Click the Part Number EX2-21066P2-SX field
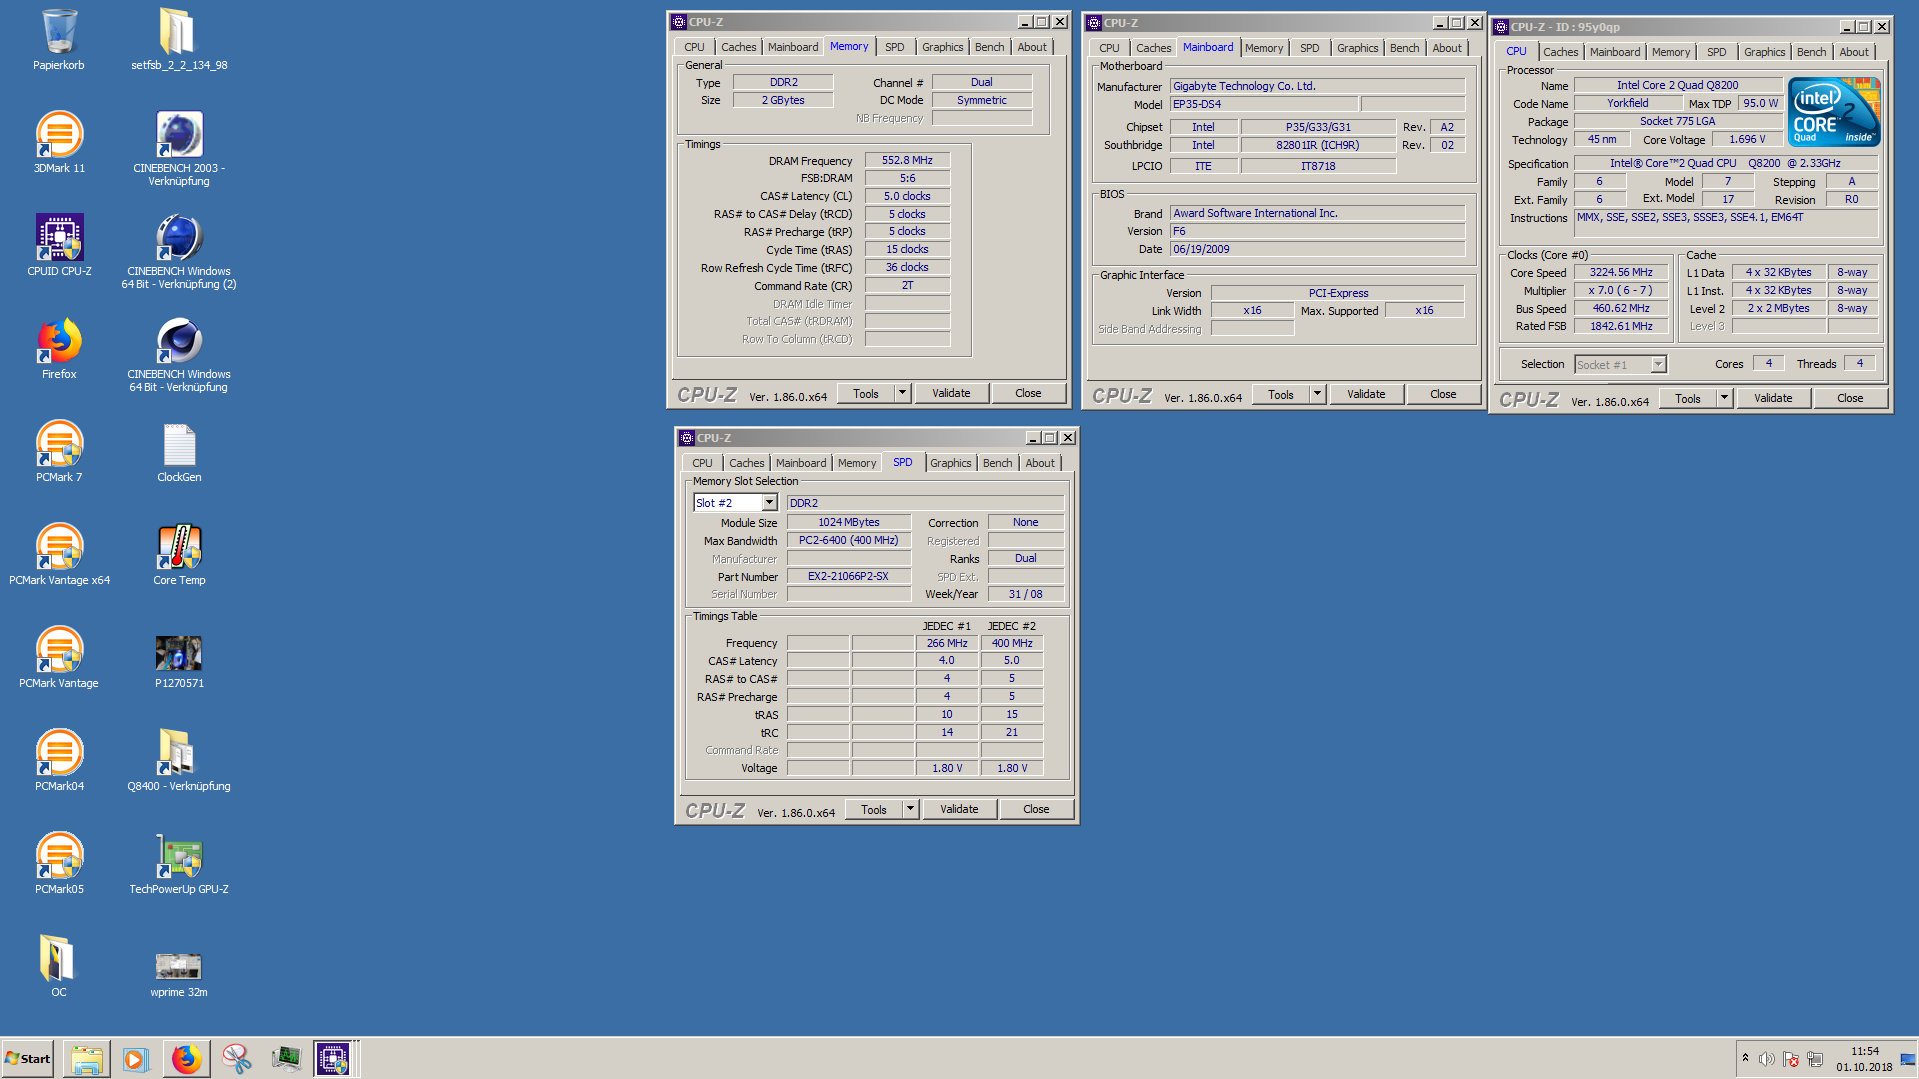This screenshot has height=1079, width=1919. click(848, 576)
